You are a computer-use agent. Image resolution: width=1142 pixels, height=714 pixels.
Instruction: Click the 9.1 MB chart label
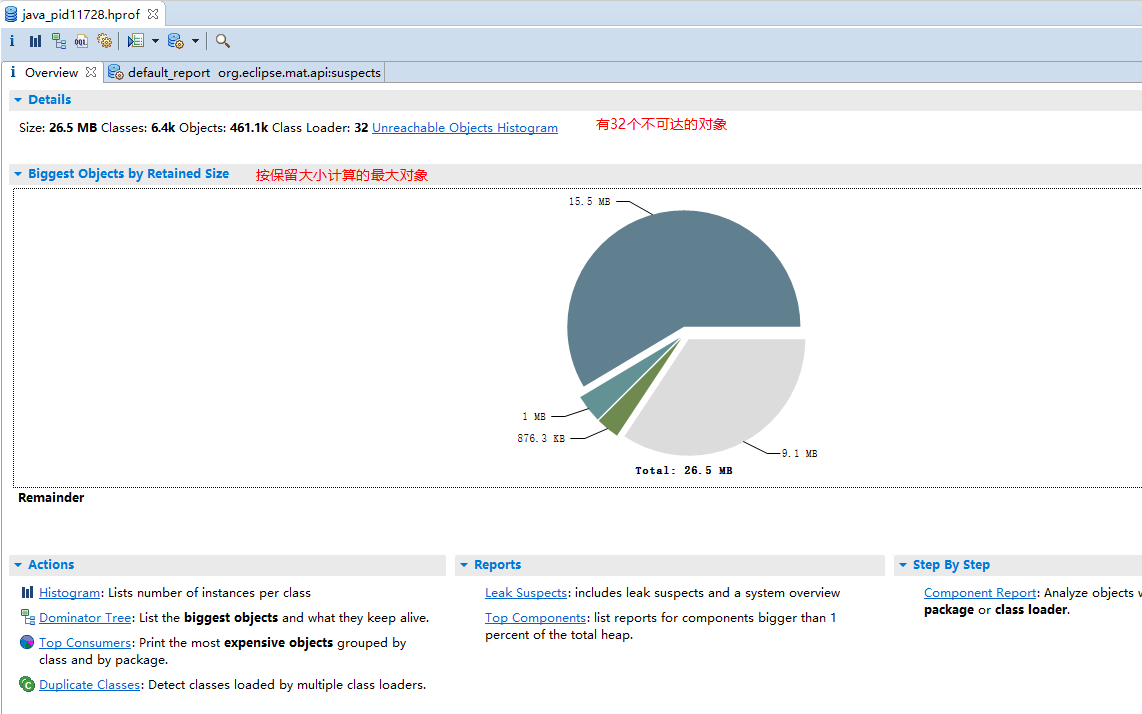(799, 454)
